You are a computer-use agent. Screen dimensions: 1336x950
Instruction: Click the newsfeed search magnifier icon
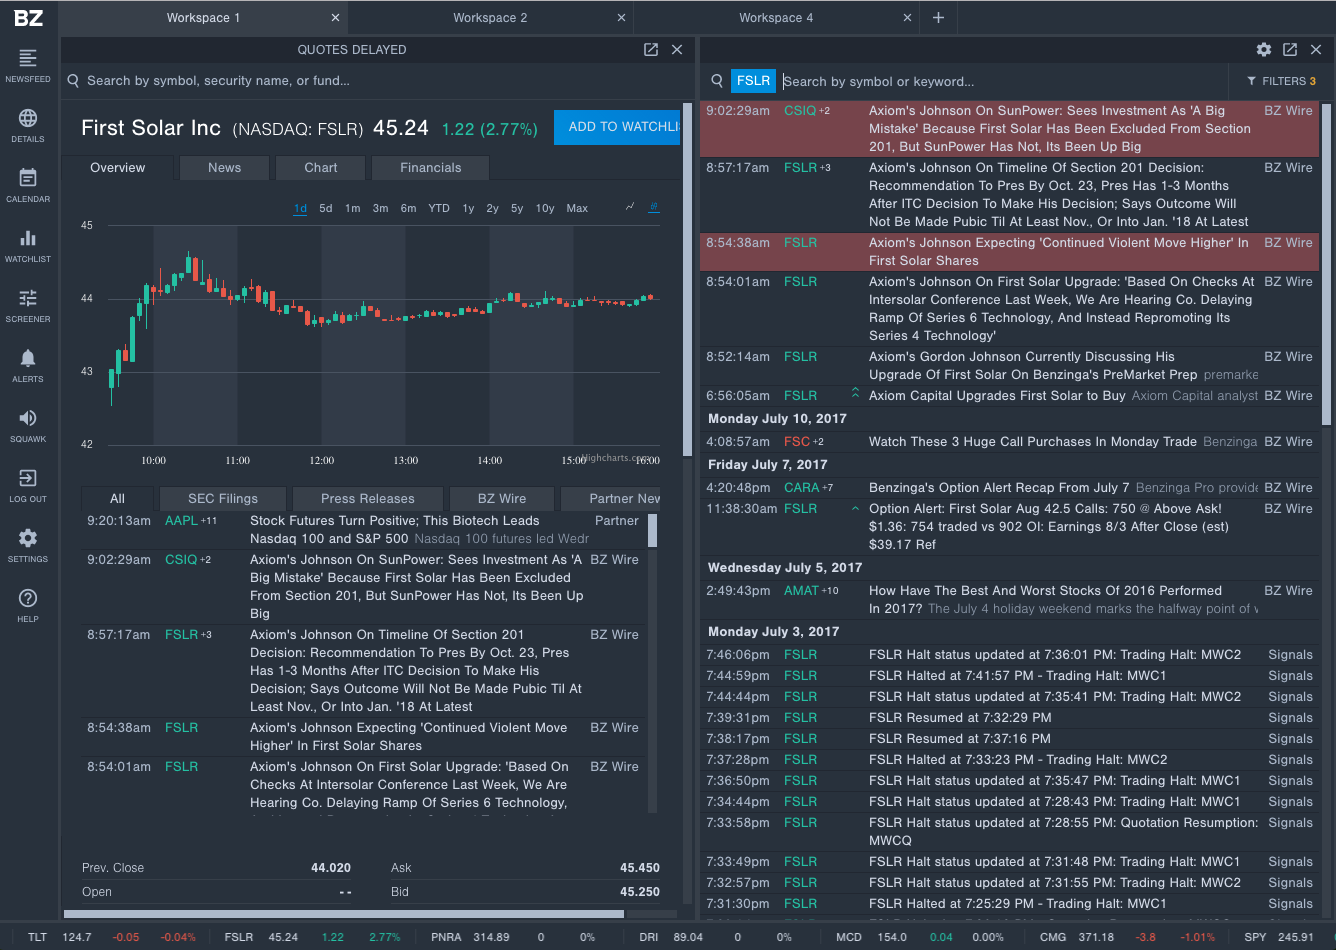[717, 81]
